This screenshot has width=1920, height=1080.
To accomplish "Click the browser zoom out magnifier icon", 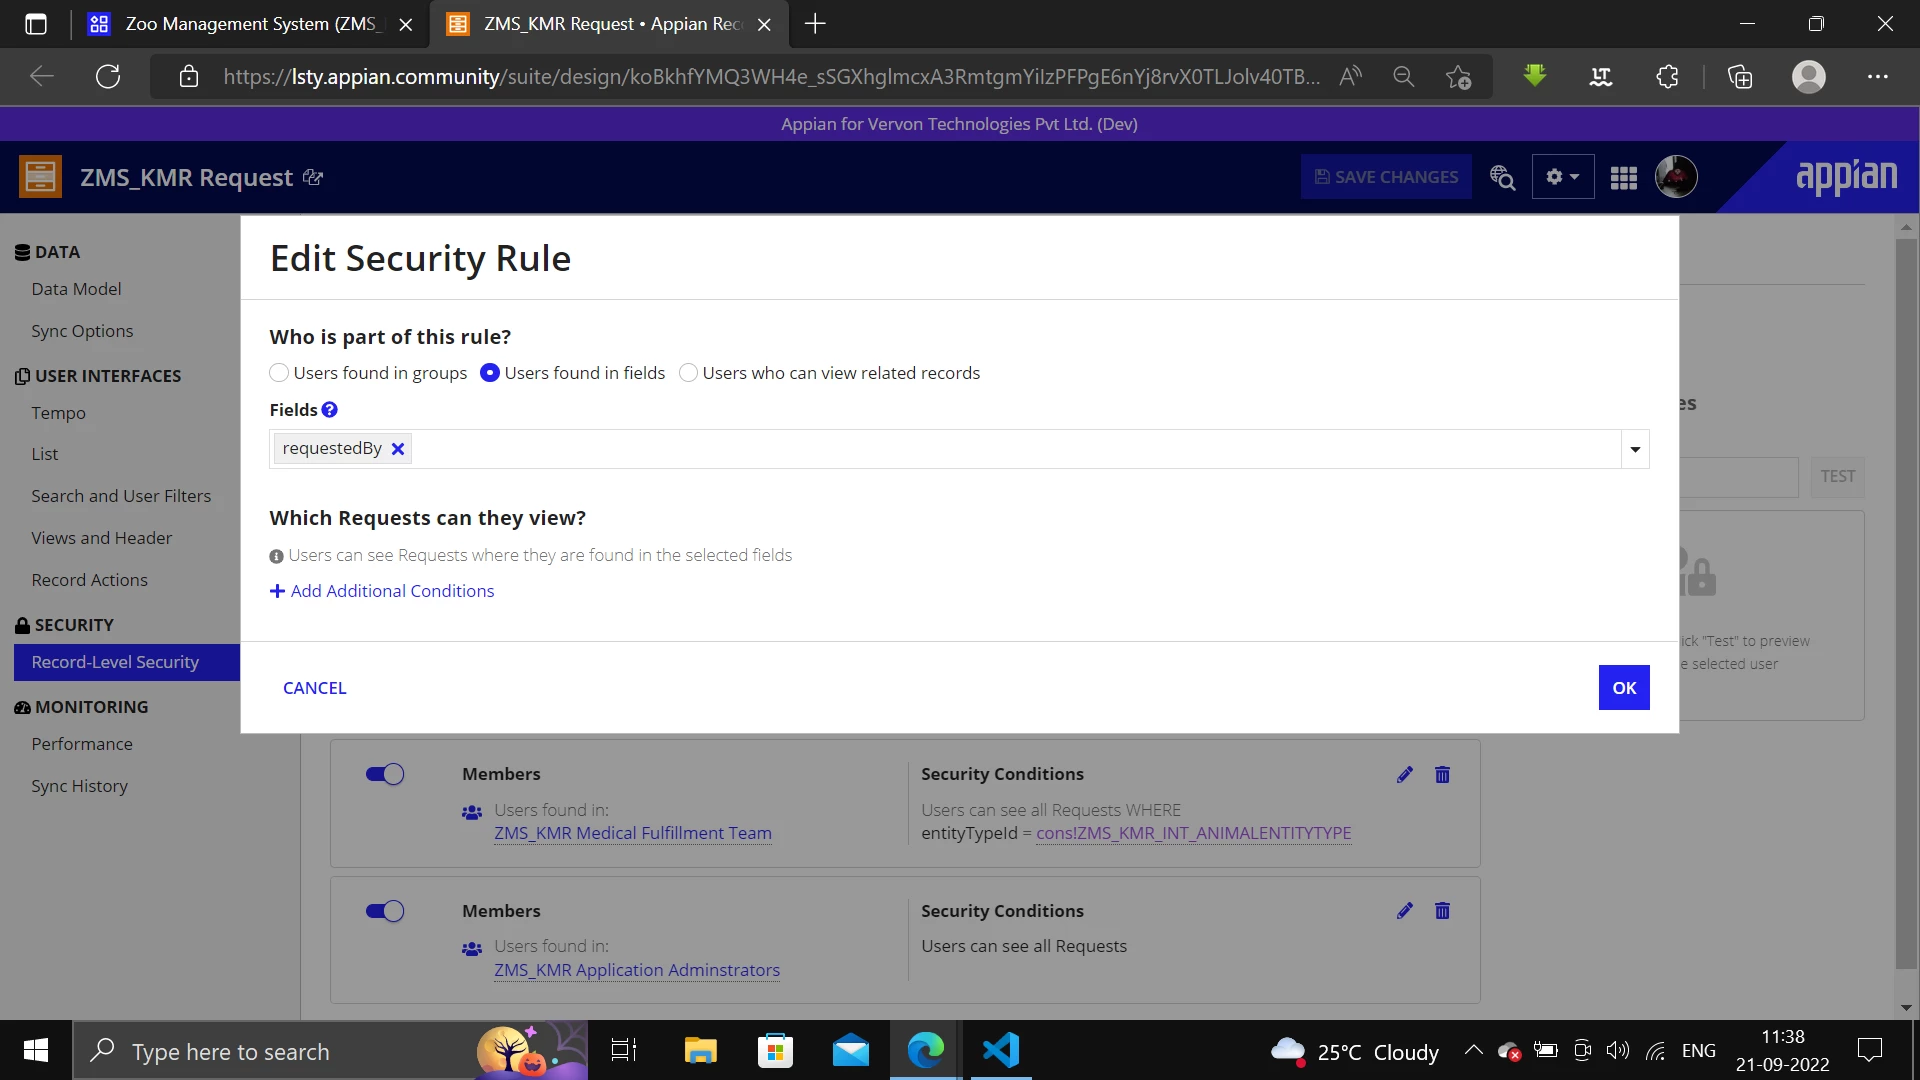I will click(x=1404, y=77).
